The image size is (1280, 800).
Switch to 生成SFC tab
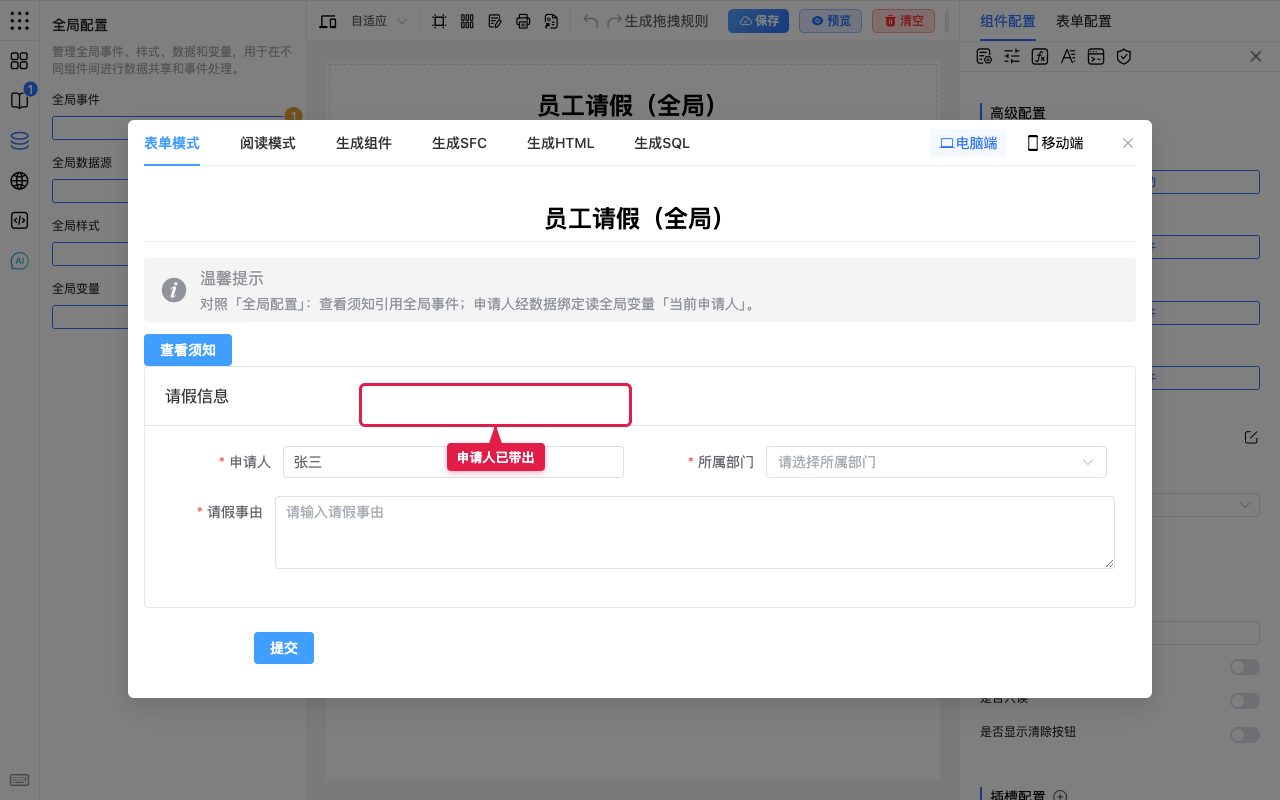pos(460,143)
